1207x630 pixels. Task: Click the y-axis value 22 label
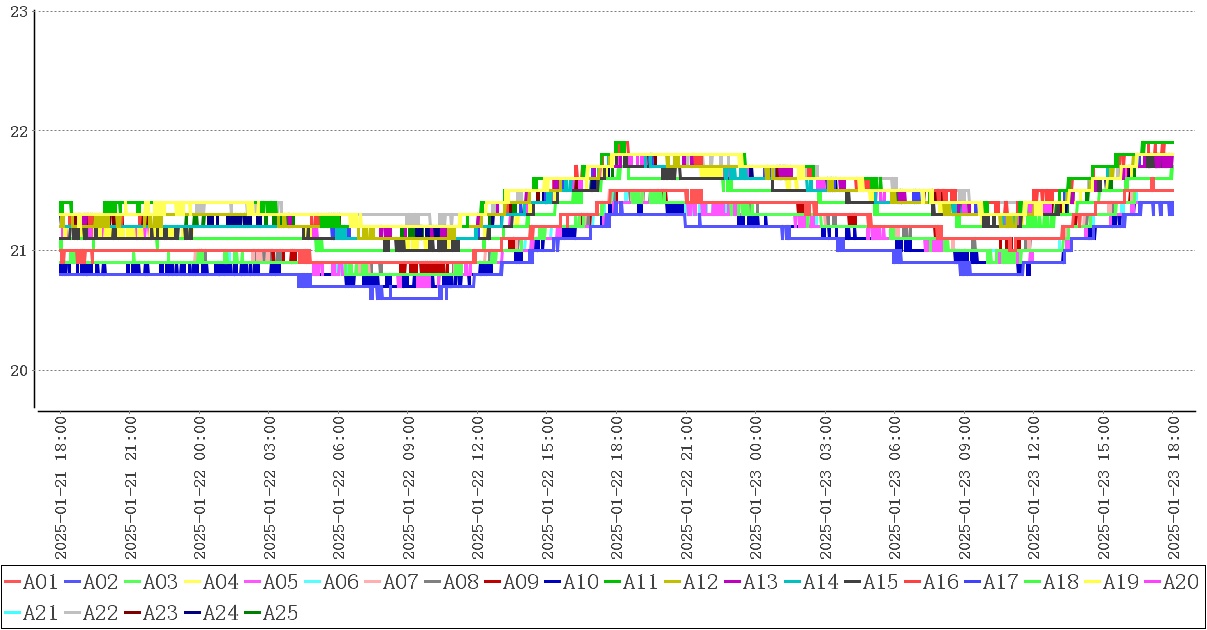[16, 131]
